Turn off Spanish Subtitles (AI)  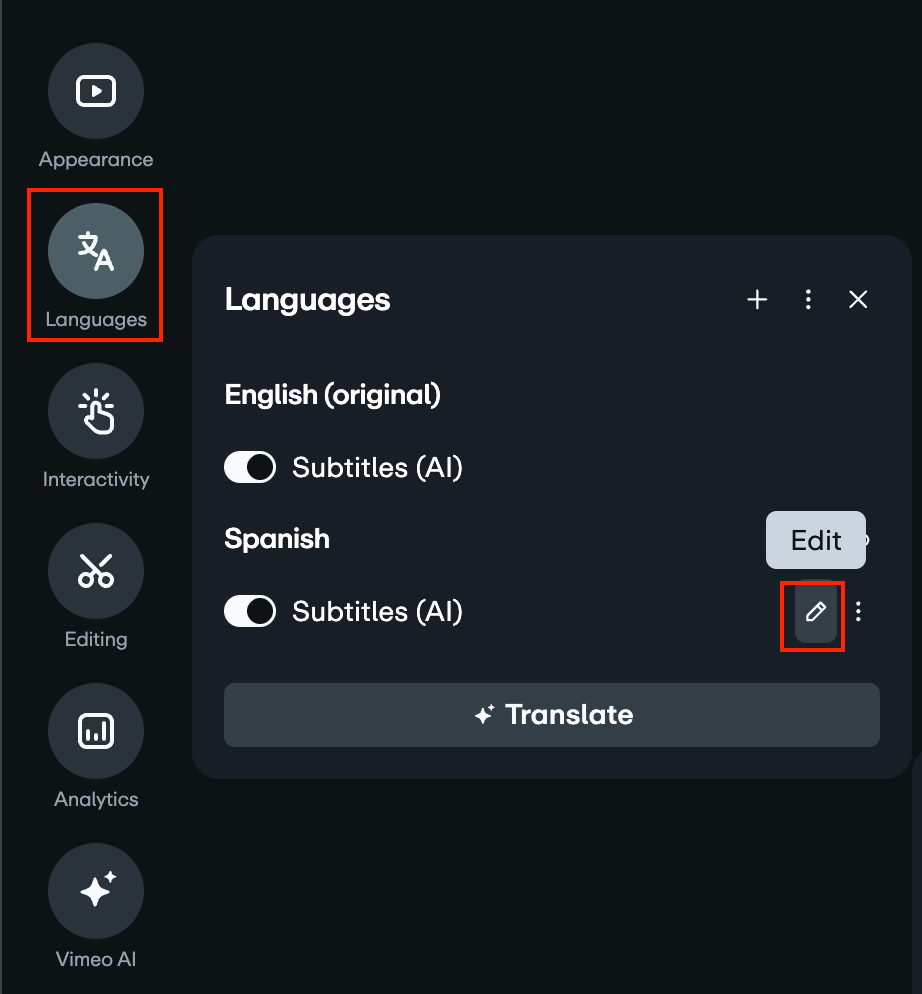coord(250,611)
